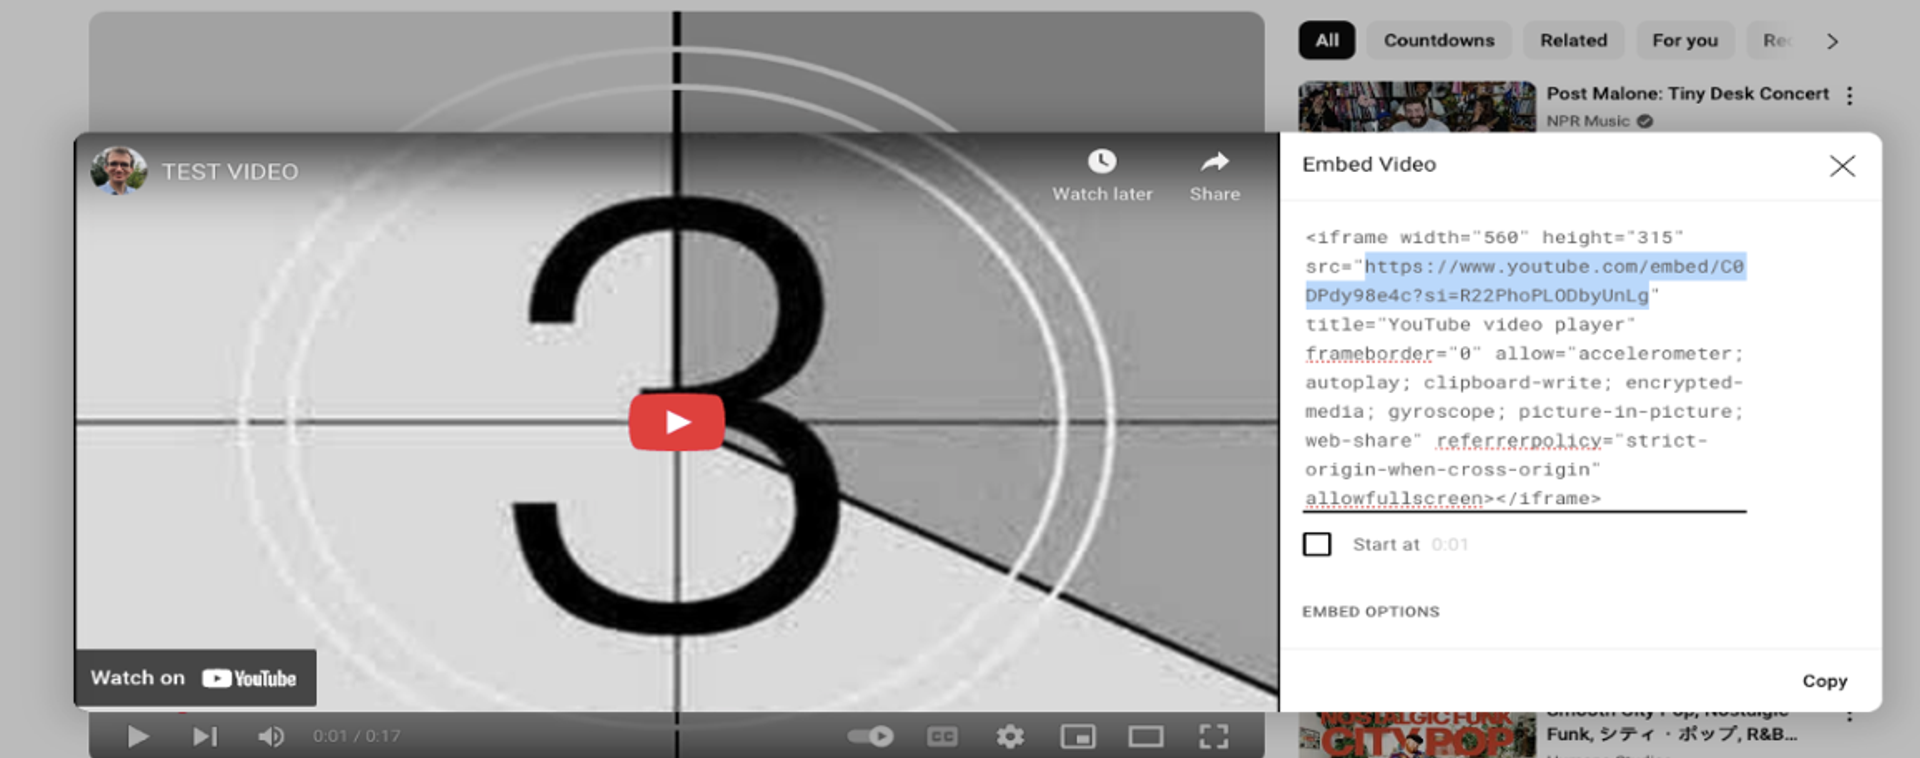The width and height of the screenshot is (1920, 758).
Task: Click the iframe embed code text box
Action: click(1524, 368)
